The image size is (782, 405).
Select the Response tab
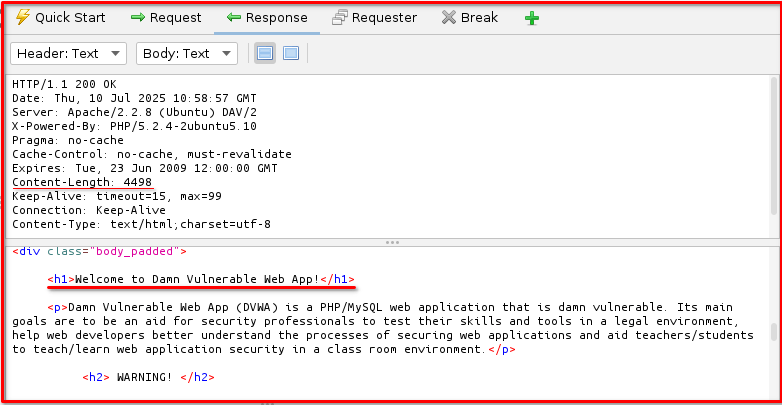click(x=267, y=18)
